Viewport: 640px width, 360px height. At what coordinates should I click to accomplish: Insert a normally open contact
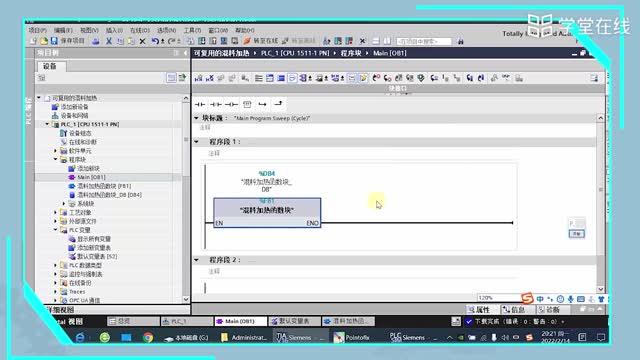(x=200, y=104)
